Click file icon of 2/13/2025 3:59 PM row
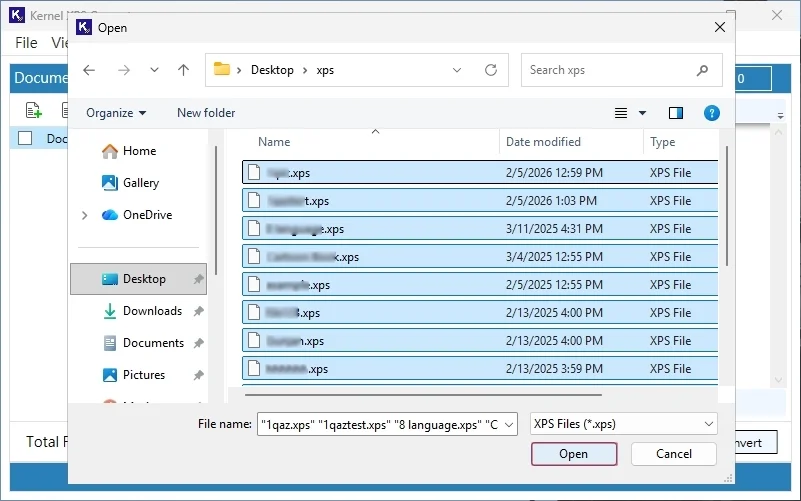 254,368
